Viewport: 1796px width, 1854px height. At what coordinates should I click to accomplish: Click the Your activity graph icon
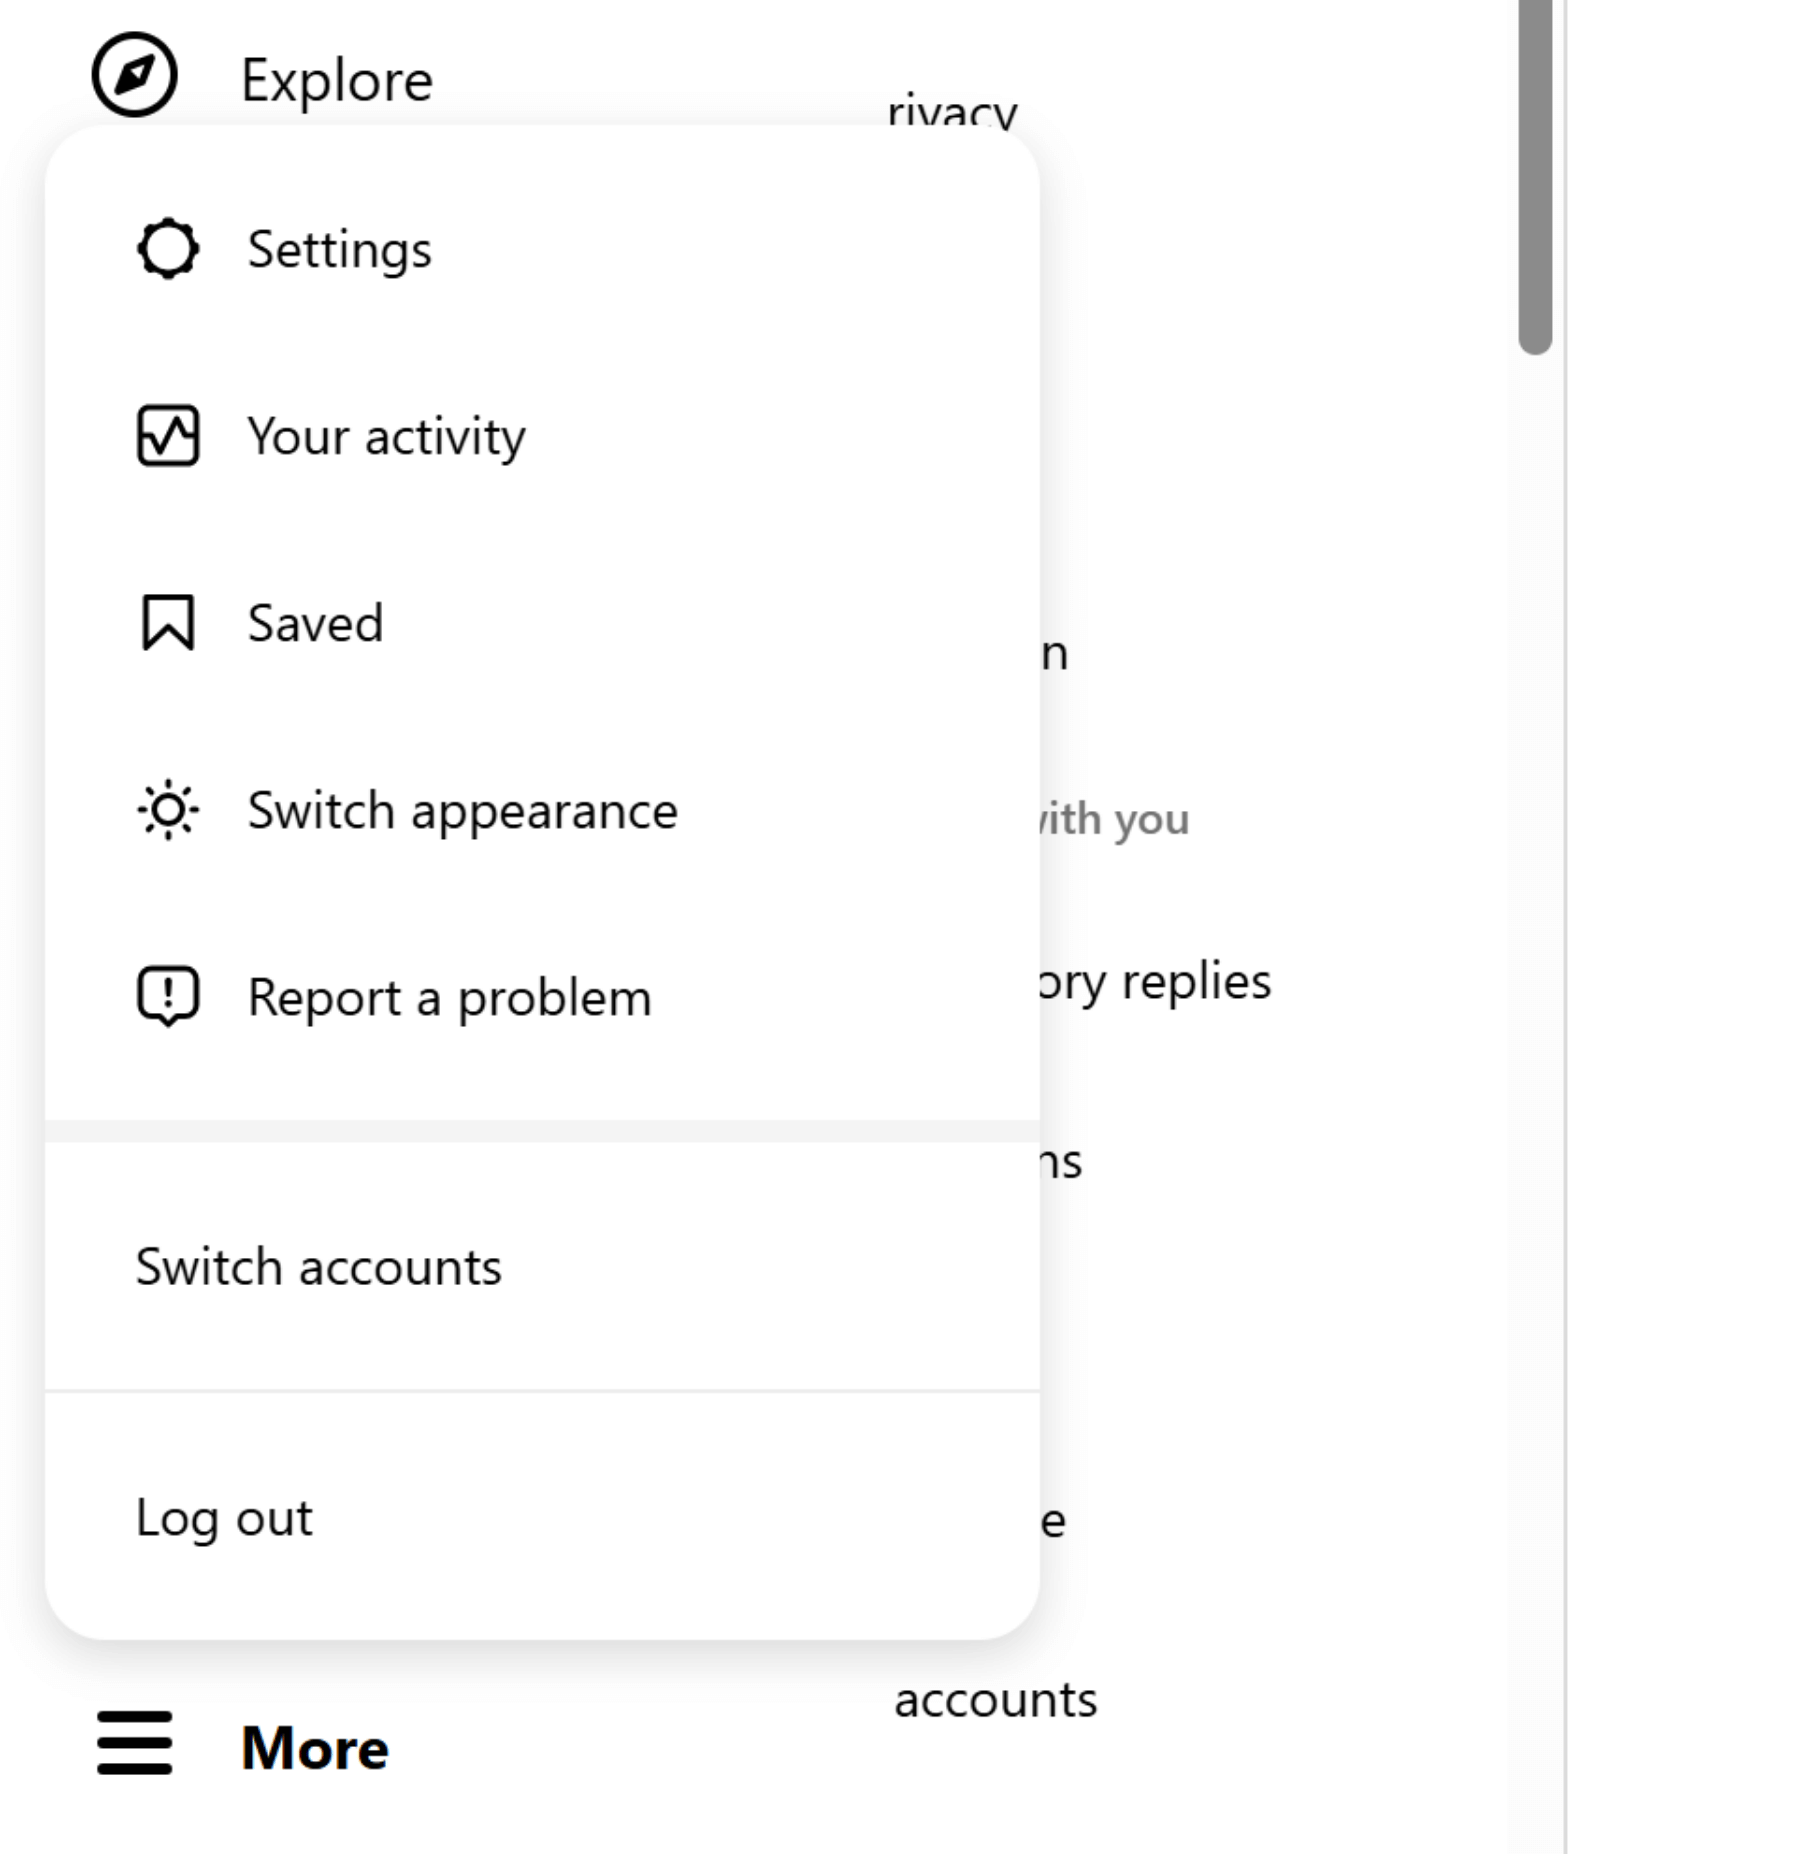point(168,436)
